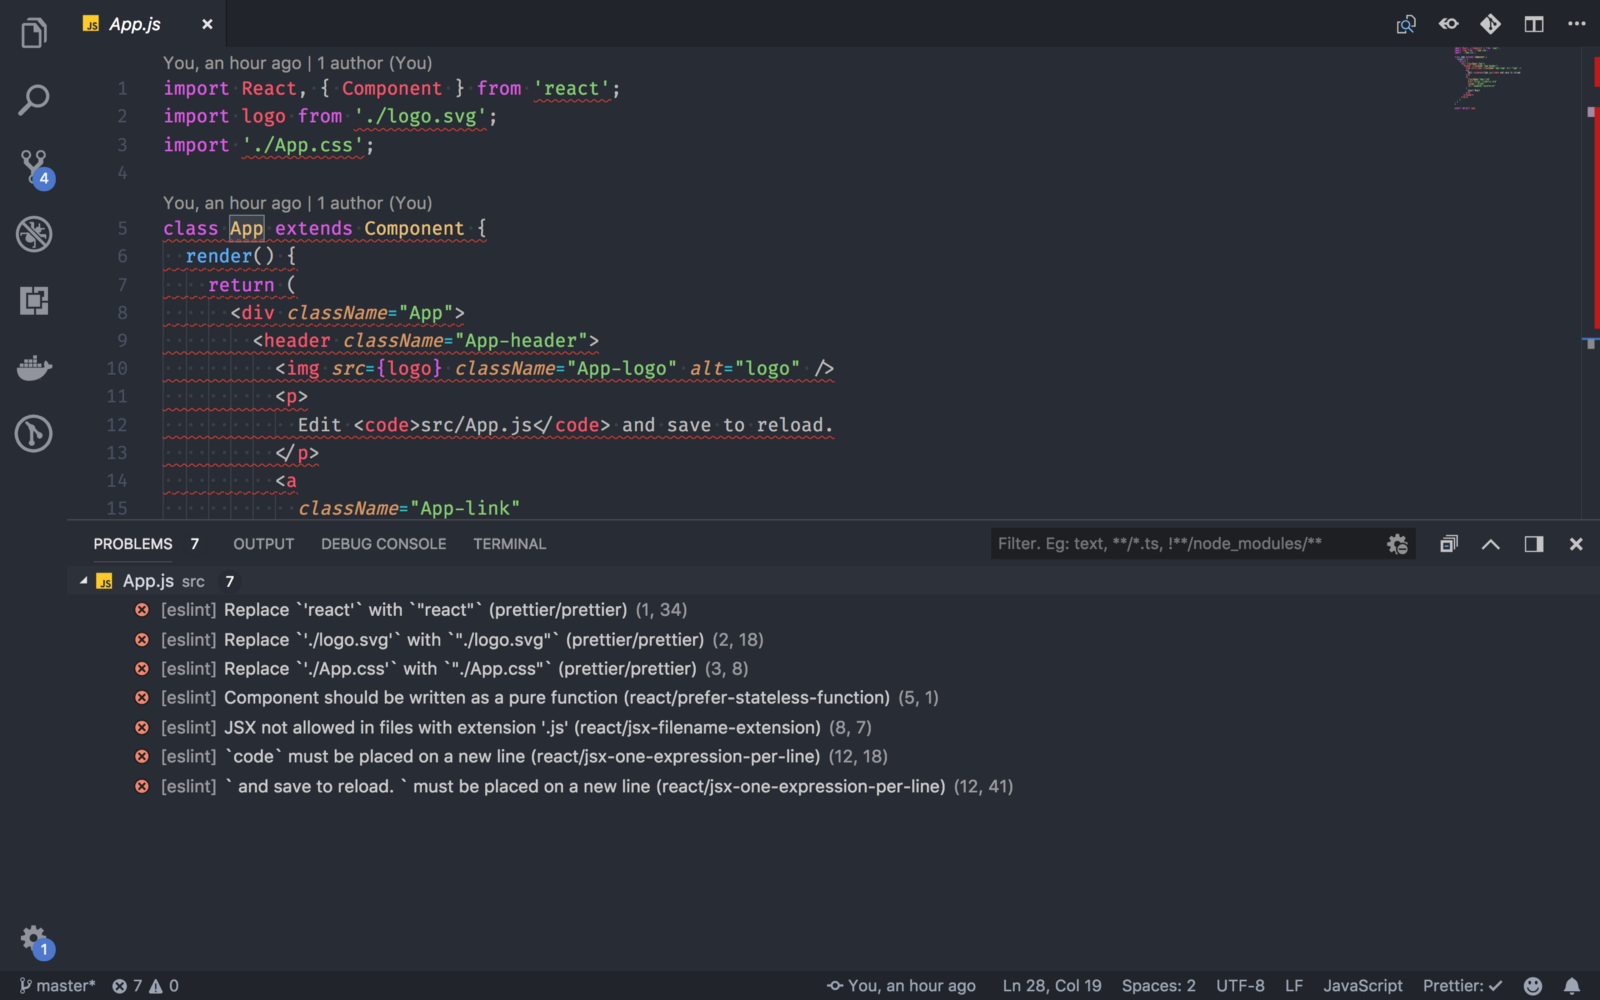The height and width of the screenshot is (1000, 1600).
Task: Click the word 'App' in class declaration
Action: (247, 229)
